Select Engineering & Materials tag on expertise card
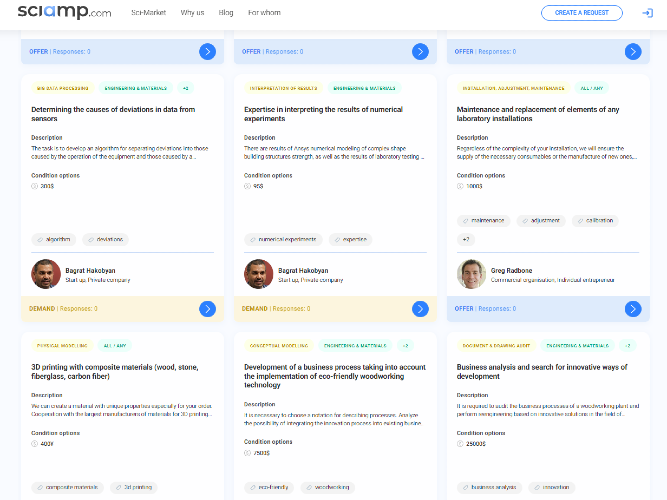Screen dimensions: 667x500 [x=364, y=88]
